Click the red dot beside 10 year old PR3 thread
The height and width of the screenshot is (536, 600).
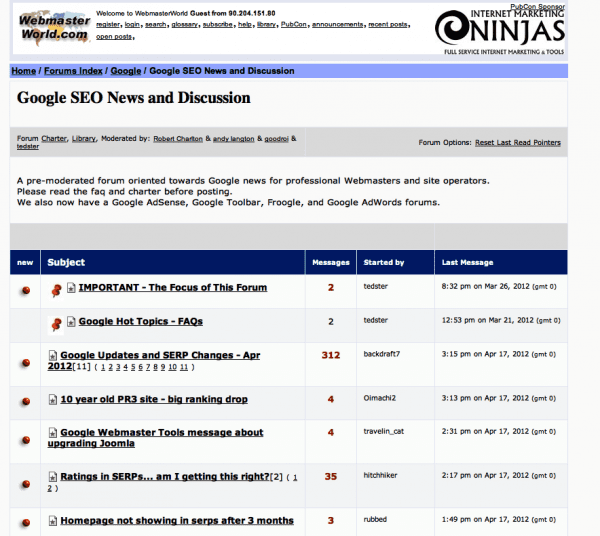tap(26, 401)
